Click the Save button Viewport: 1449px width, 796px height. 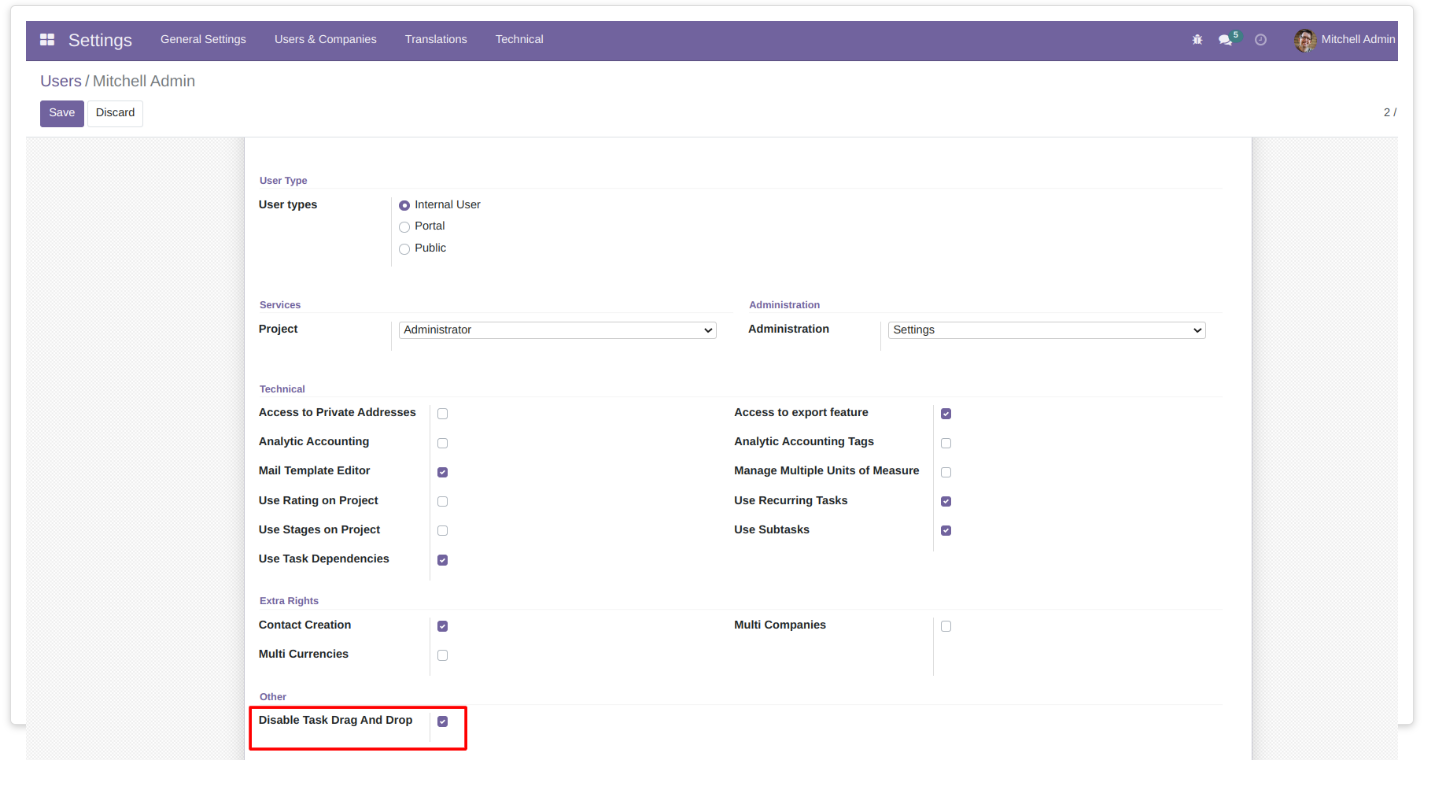tap(62, 113)
